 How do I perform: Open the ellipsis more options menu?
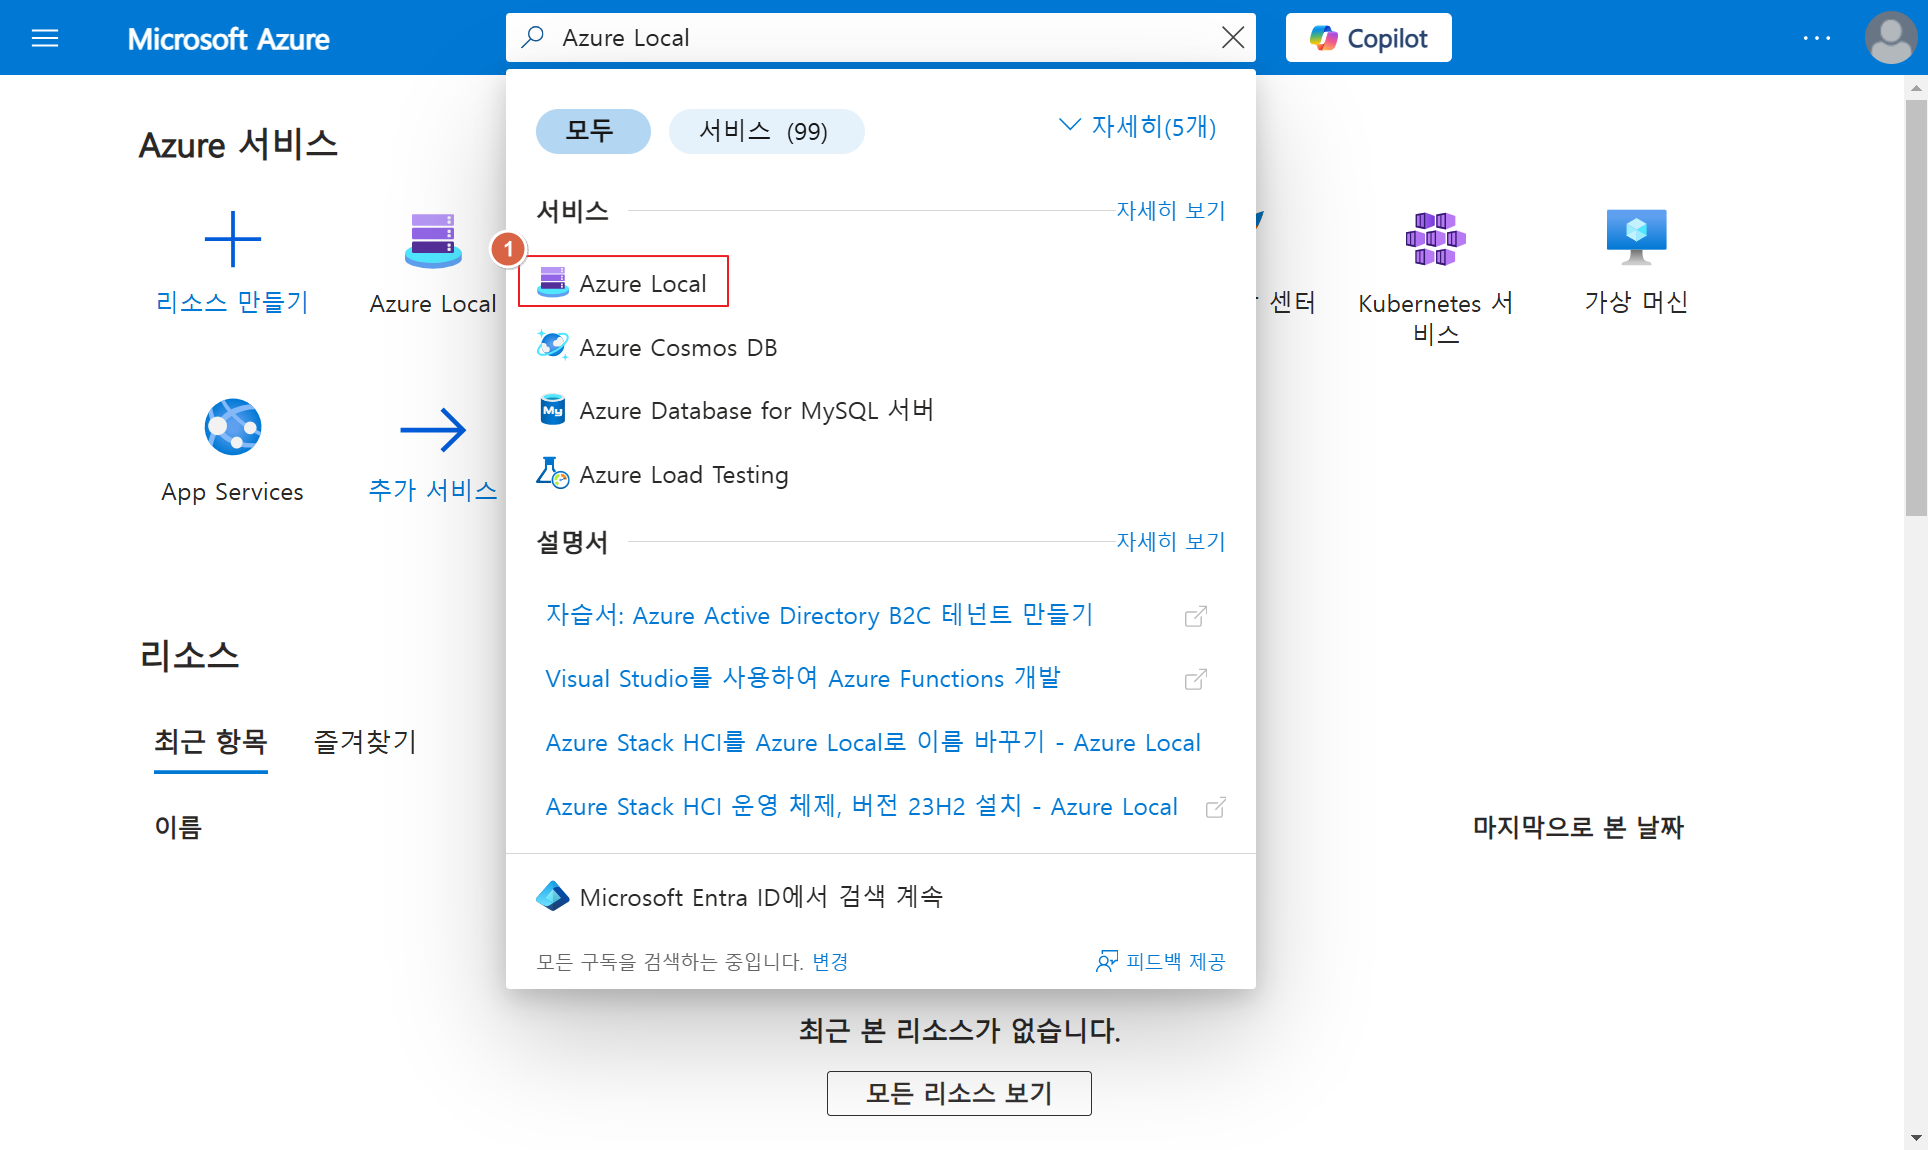(x=1816, y=38)
